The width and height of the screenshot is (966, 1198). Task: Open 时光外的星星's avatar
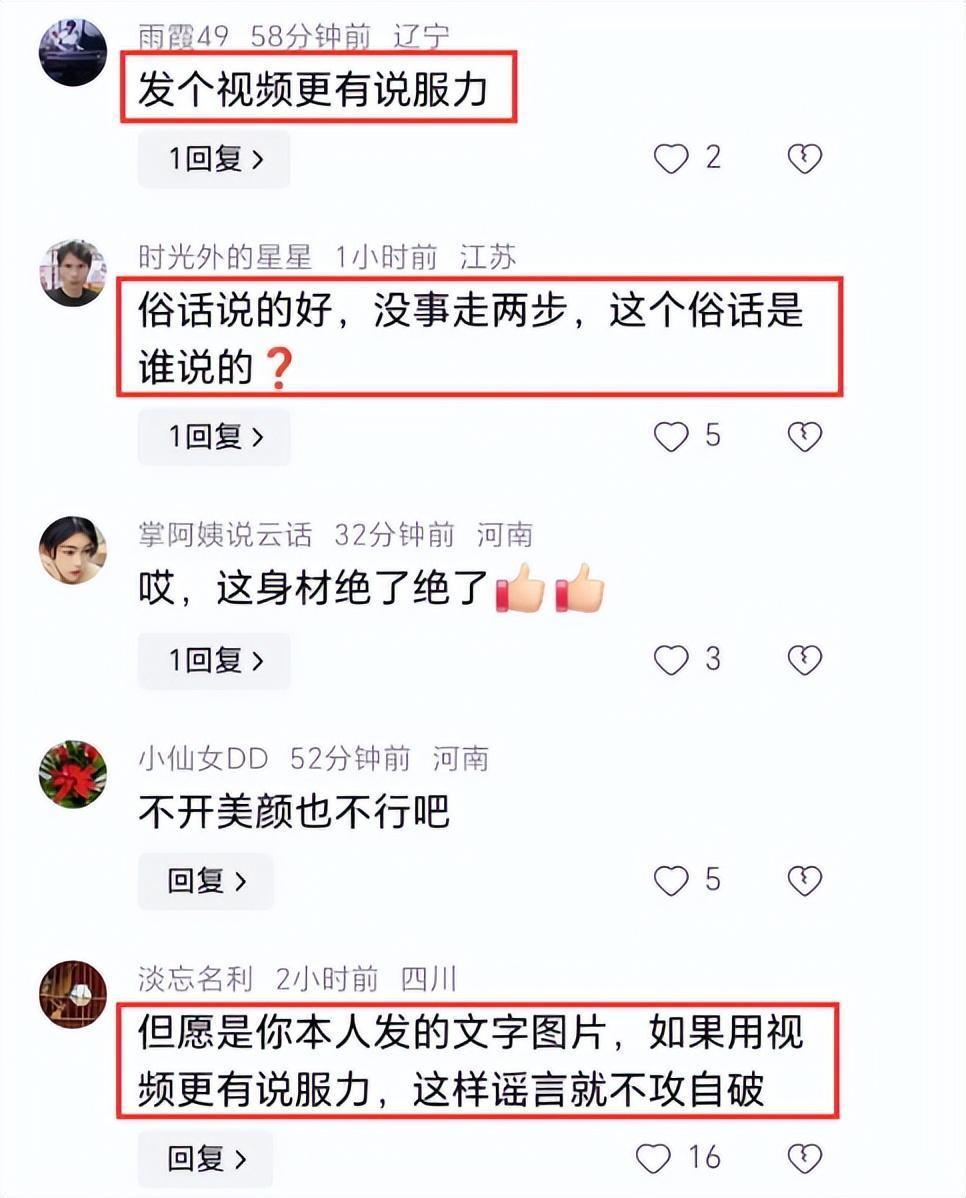coord(73,273)
